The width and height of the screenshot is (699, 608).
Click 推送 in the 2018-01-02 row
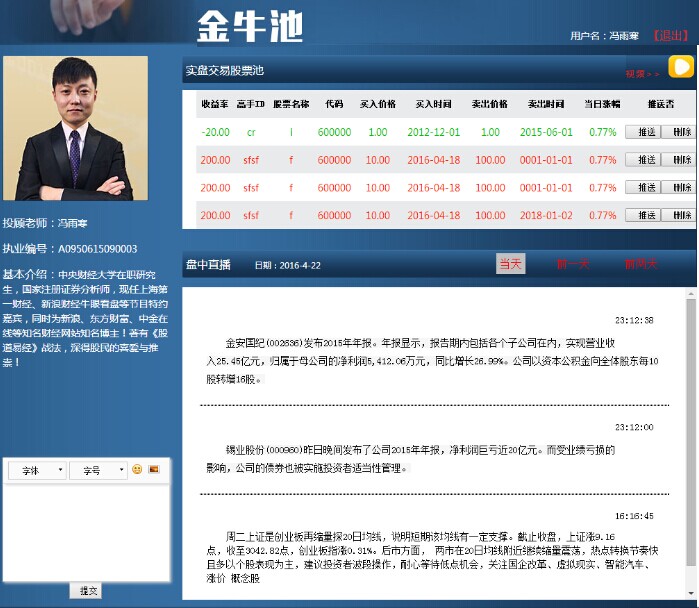(x=643, y=215)
